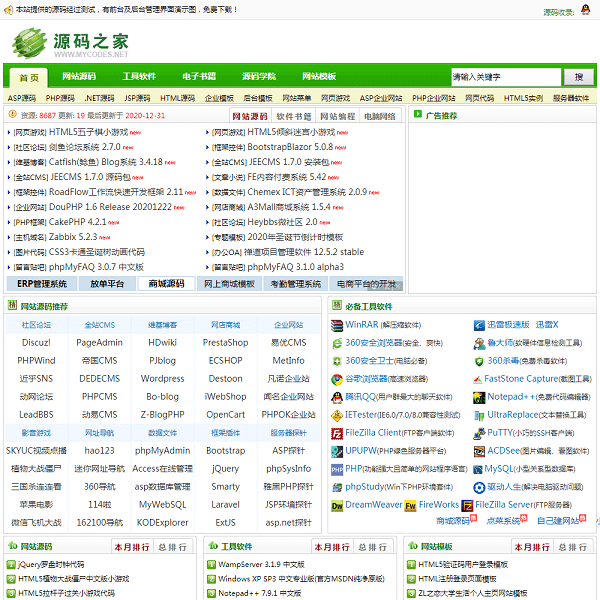Click the FastStone Capture icon
The width and height of the screenshot is (600, 600).
[478, 380]
